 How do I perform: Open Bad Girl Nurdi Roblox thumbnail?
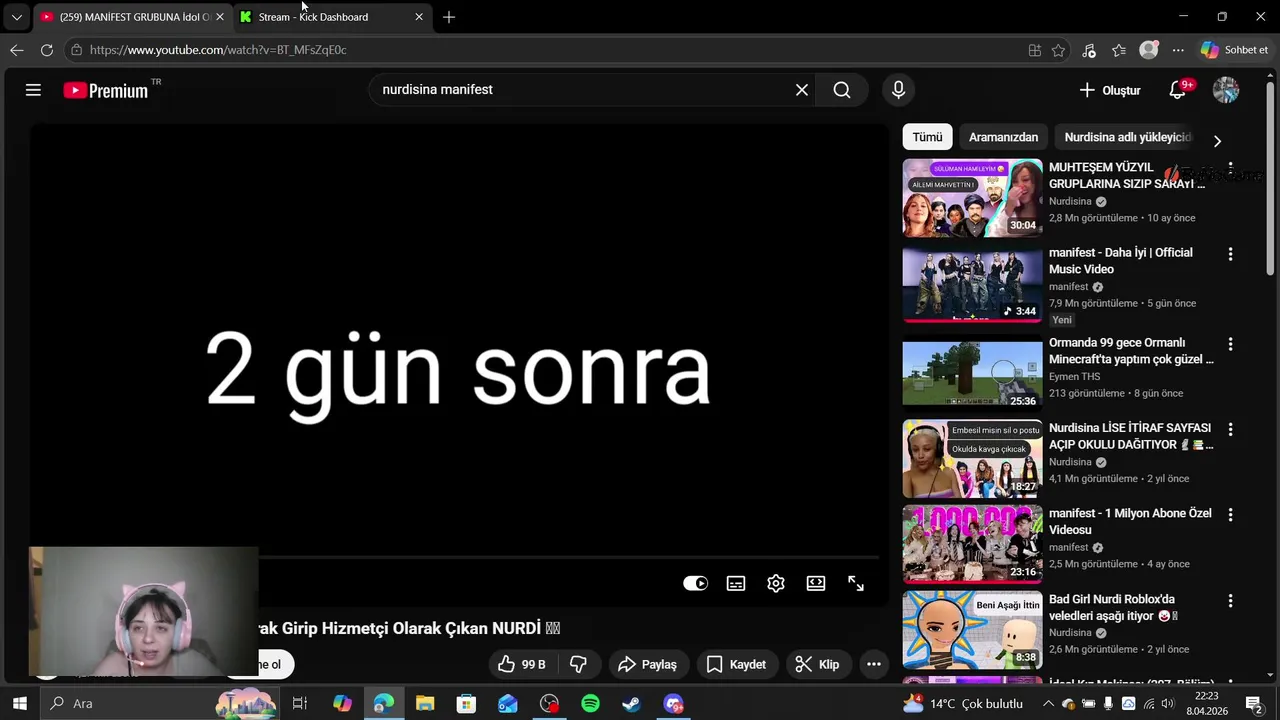click(972, 630)
